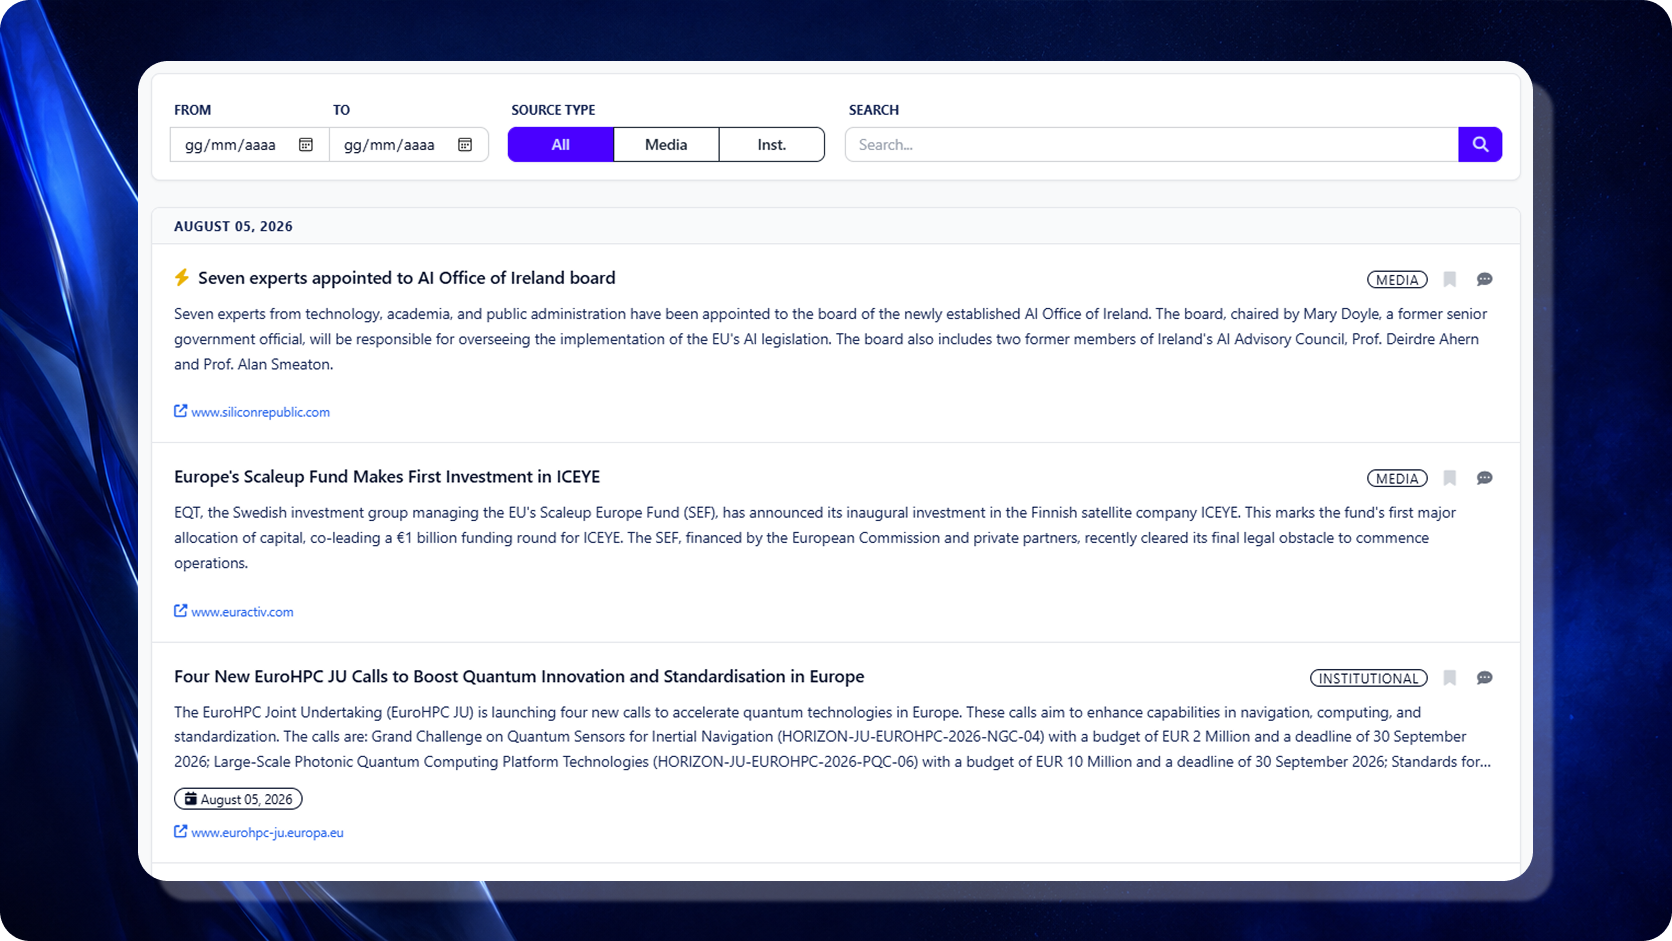
Task: Click the purple search magnifier button
Action: click(x=1480, y=144)
